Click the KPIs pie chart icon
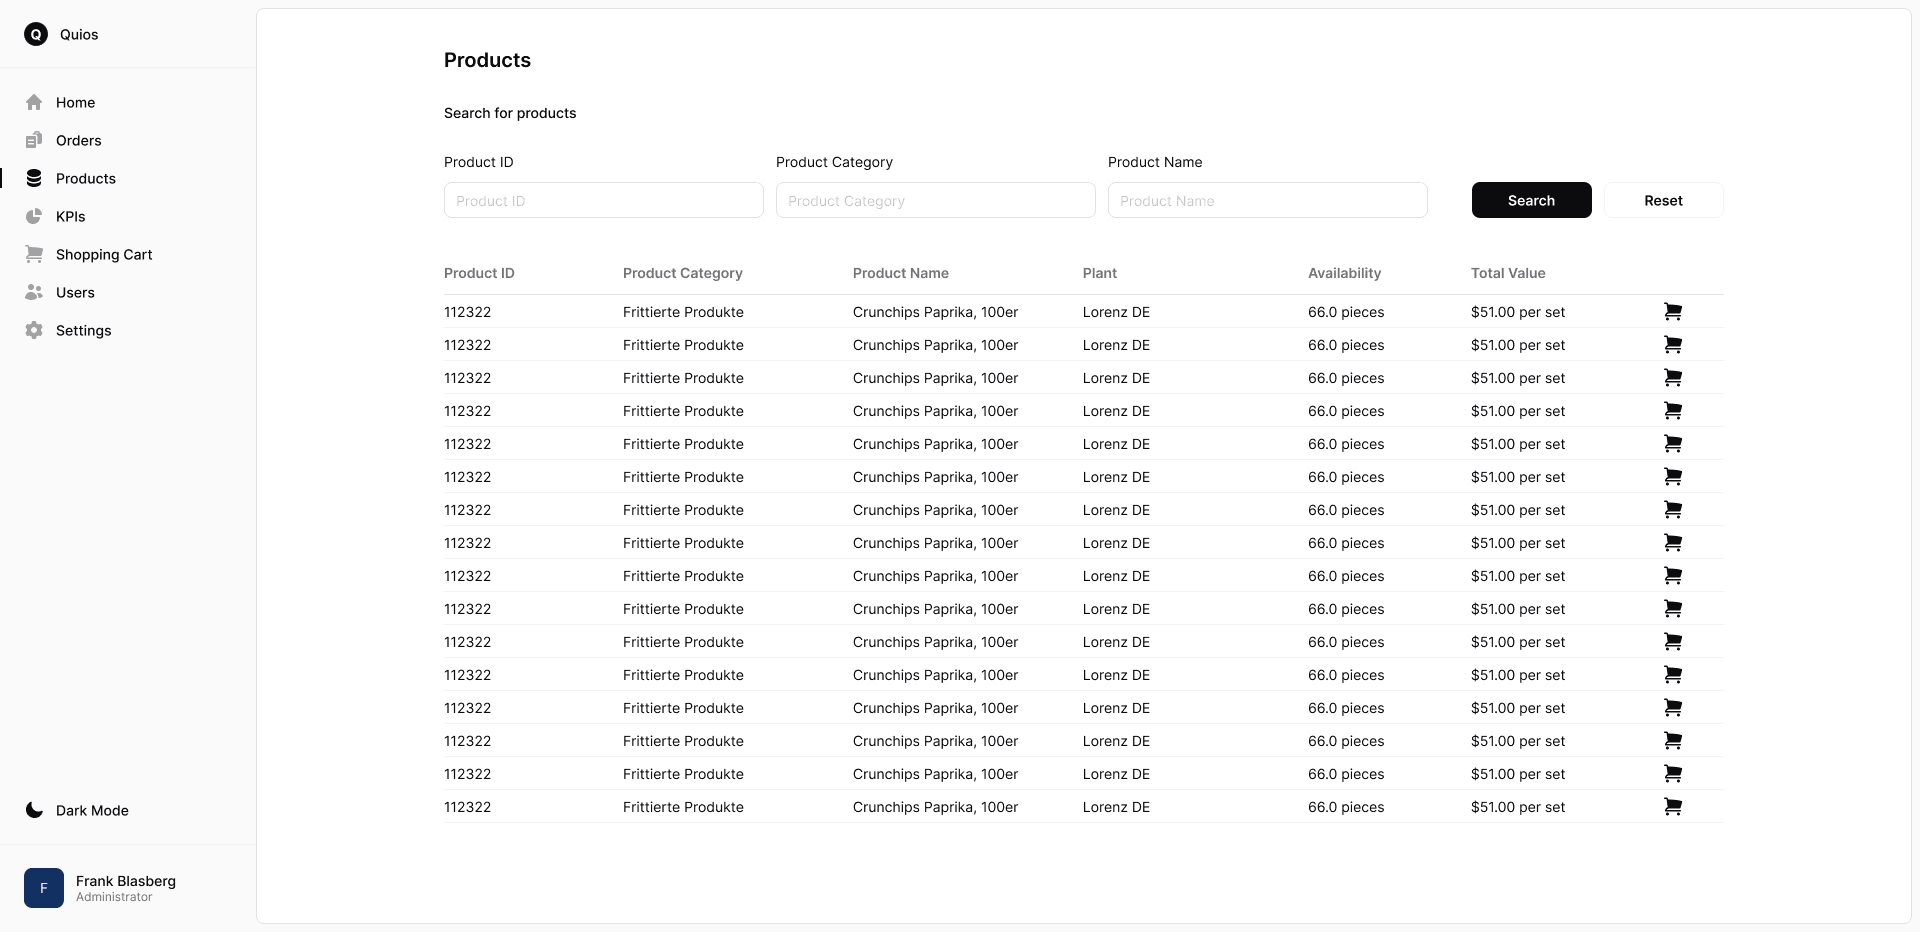The width and height of the screenshot is (1920, 932). (34, 216)
